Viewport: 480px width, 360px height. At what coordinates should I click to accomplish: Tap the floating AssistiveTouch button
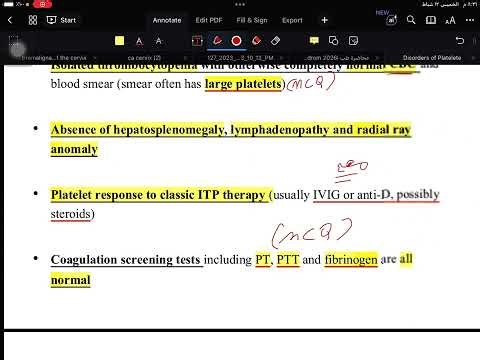(17, 50)
